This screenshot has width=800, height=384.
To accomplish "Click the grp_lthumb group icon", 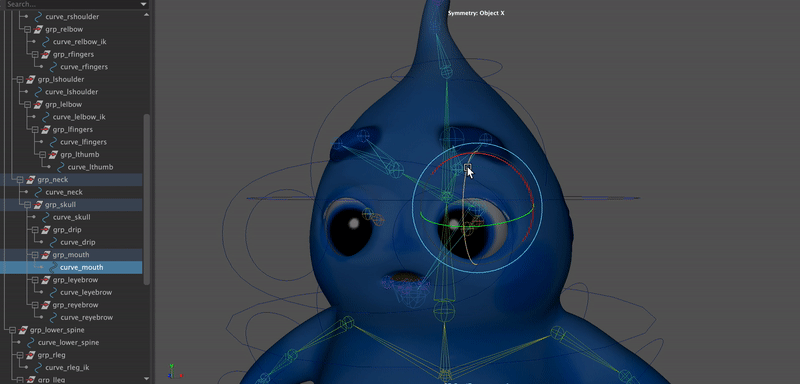I will point(53,155).
